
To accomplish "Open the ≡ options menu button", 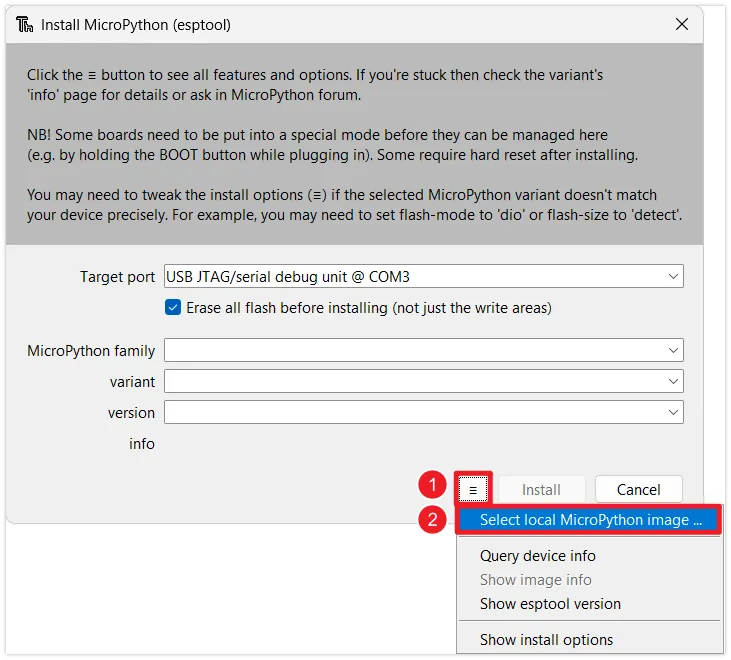I will point(475,490).
